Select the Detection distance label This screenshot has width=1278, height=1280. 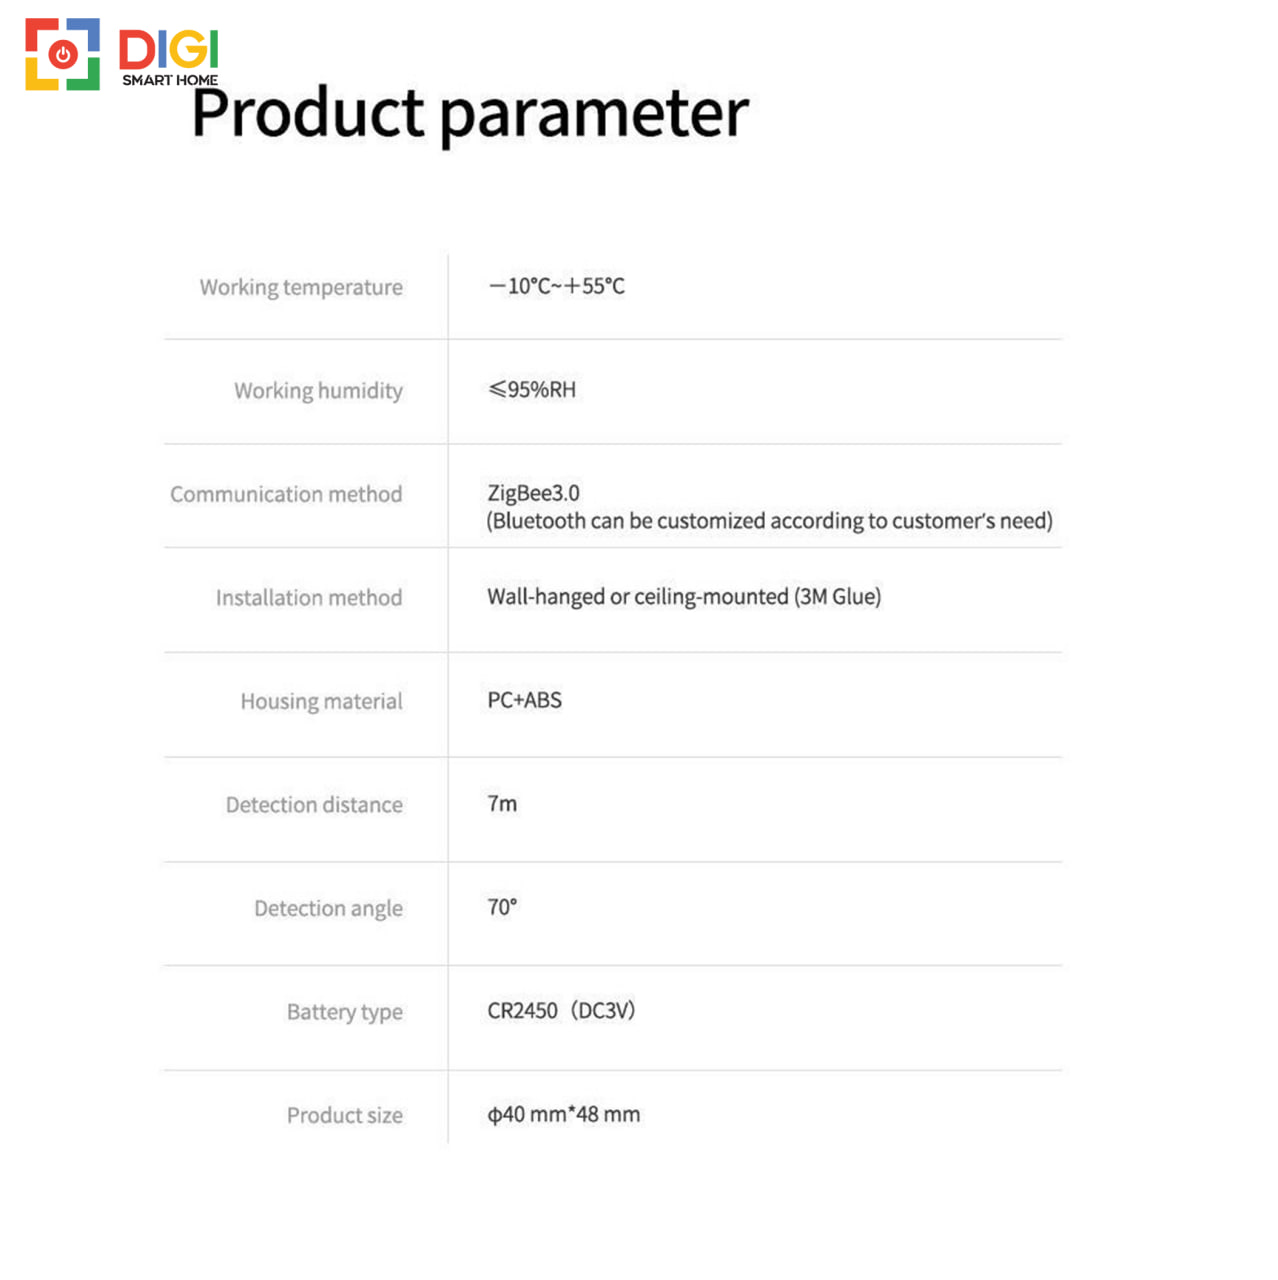pos(314,805)
